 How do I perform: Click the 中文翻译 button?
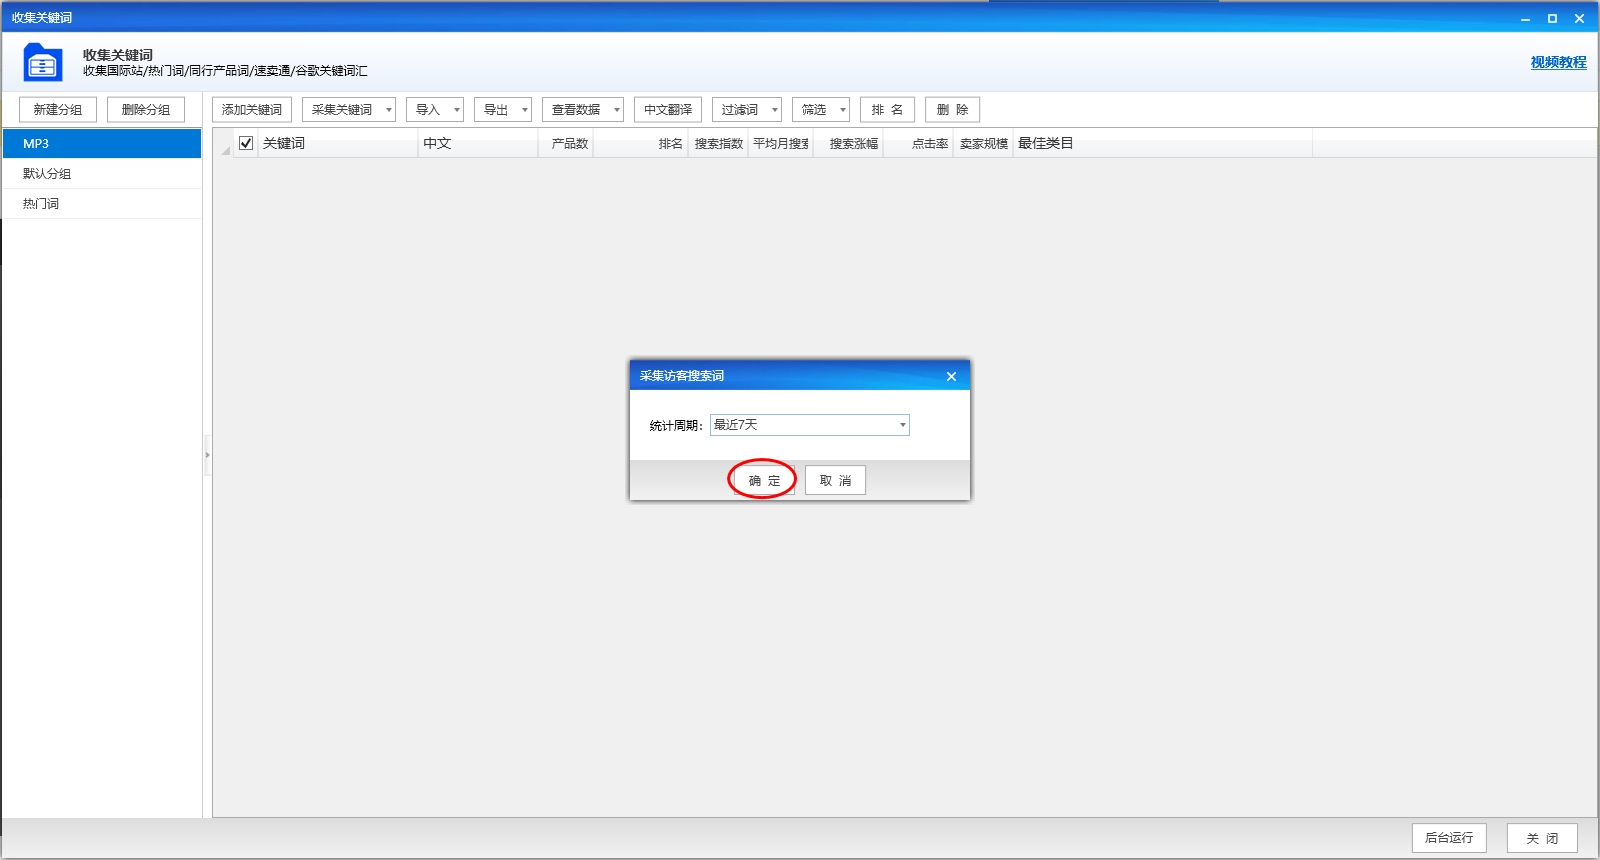pos(668,110)
